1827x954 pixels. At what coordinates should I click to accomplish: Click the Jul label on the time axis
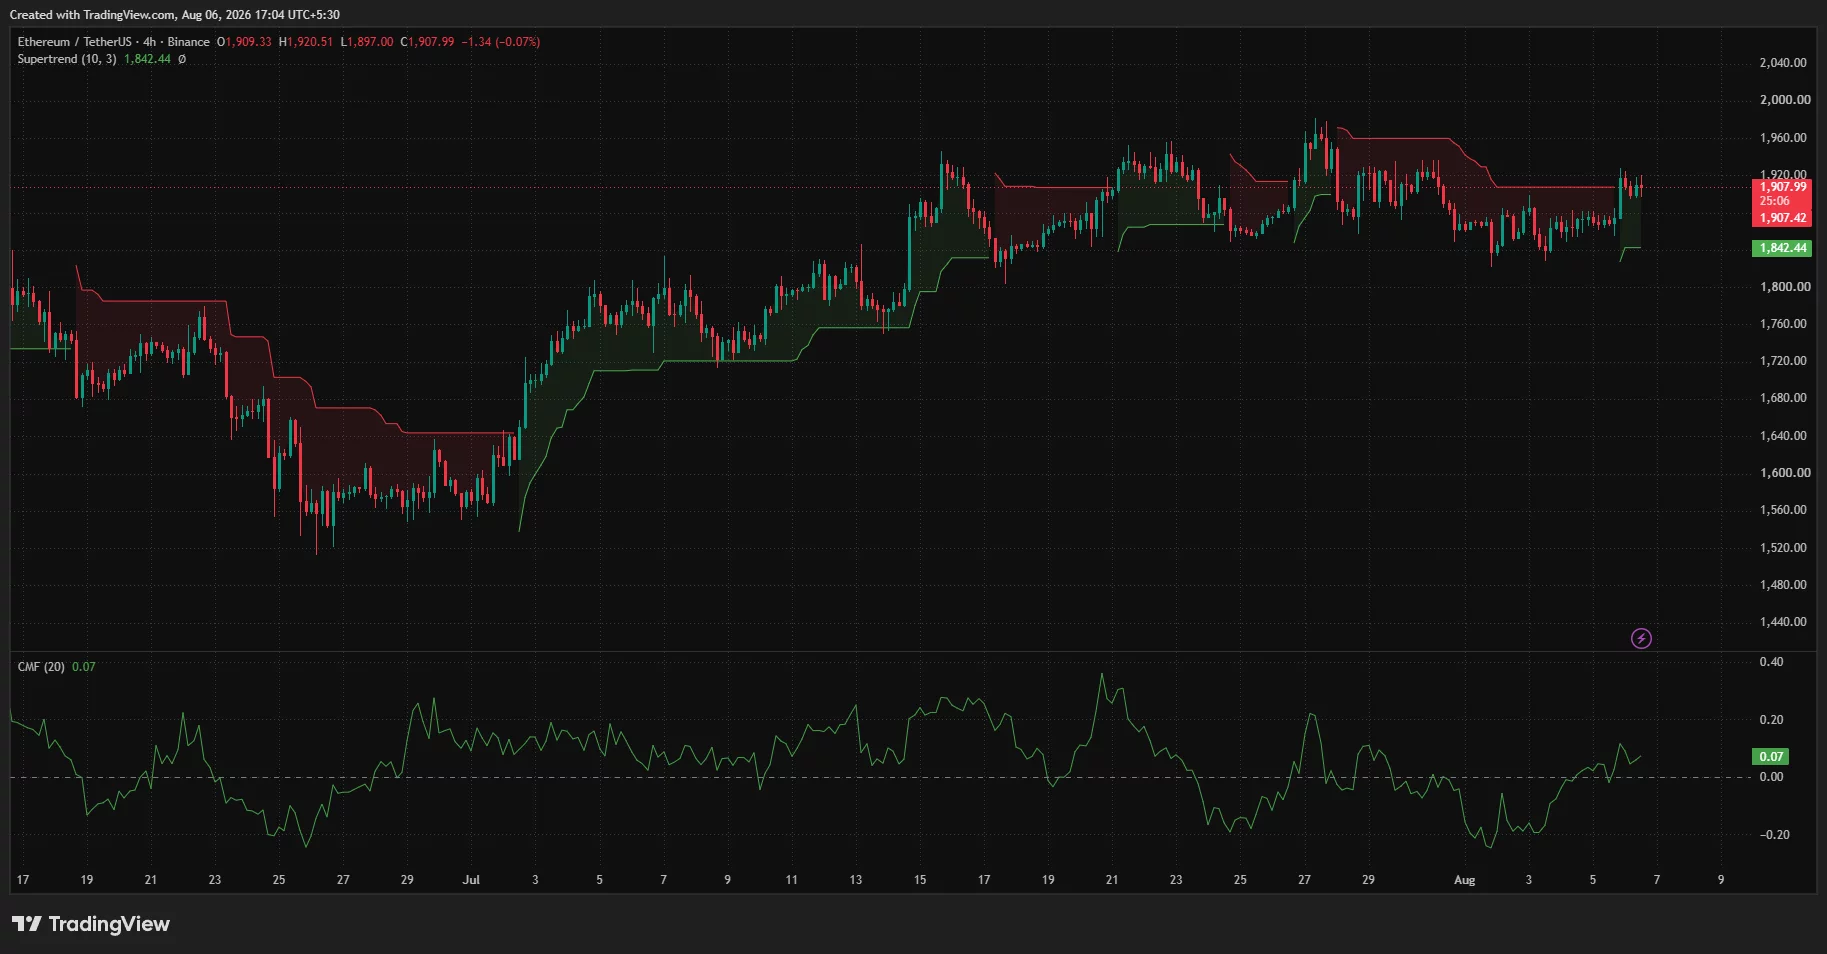[x=471, y=880]
